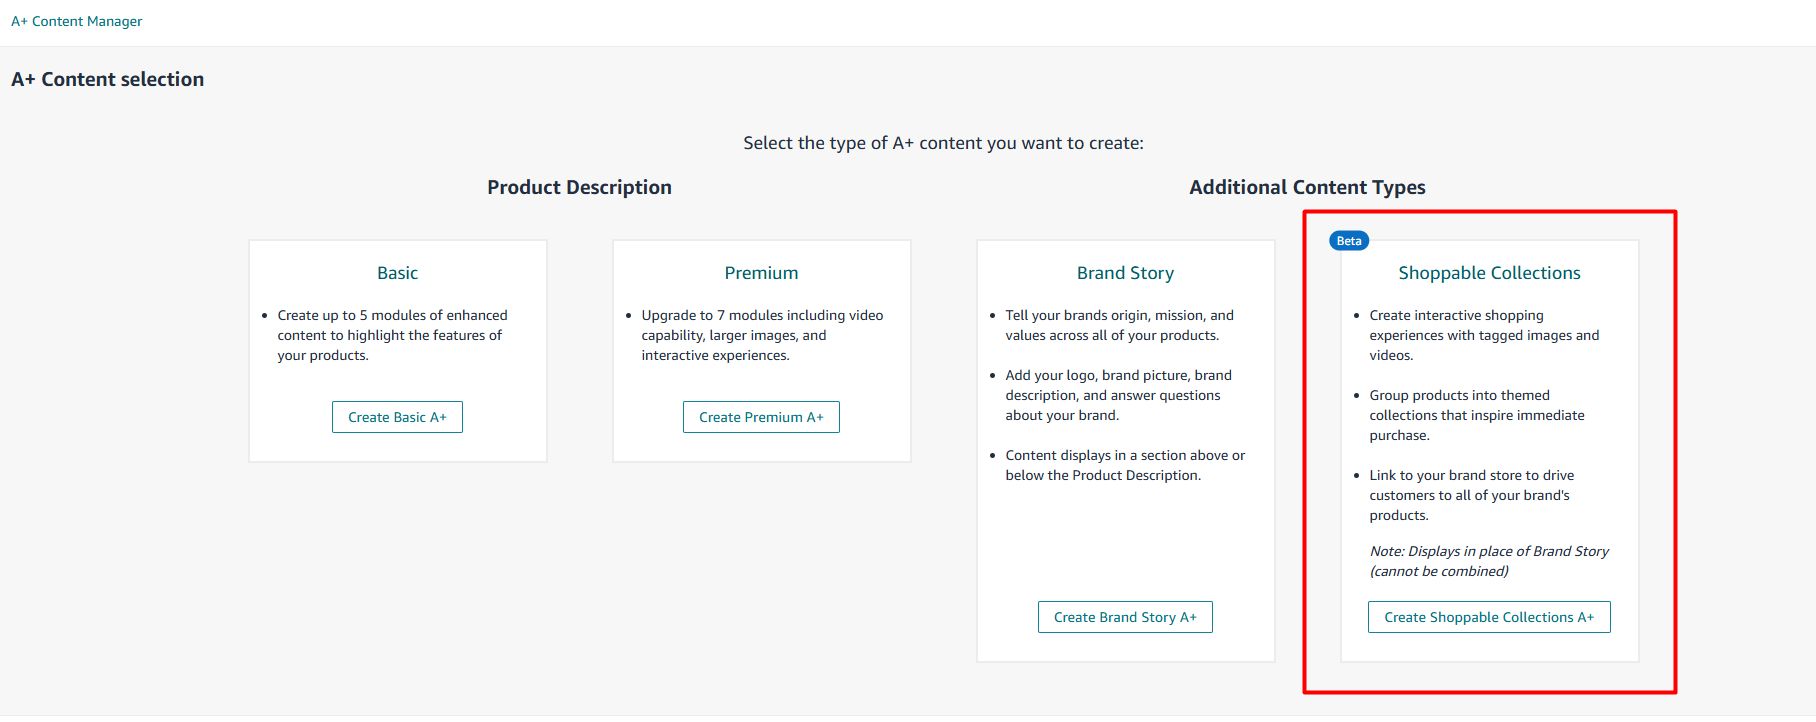The image size is (1816, 722).
Task: Click the Brand Story card title
Action: [1125, 273]
